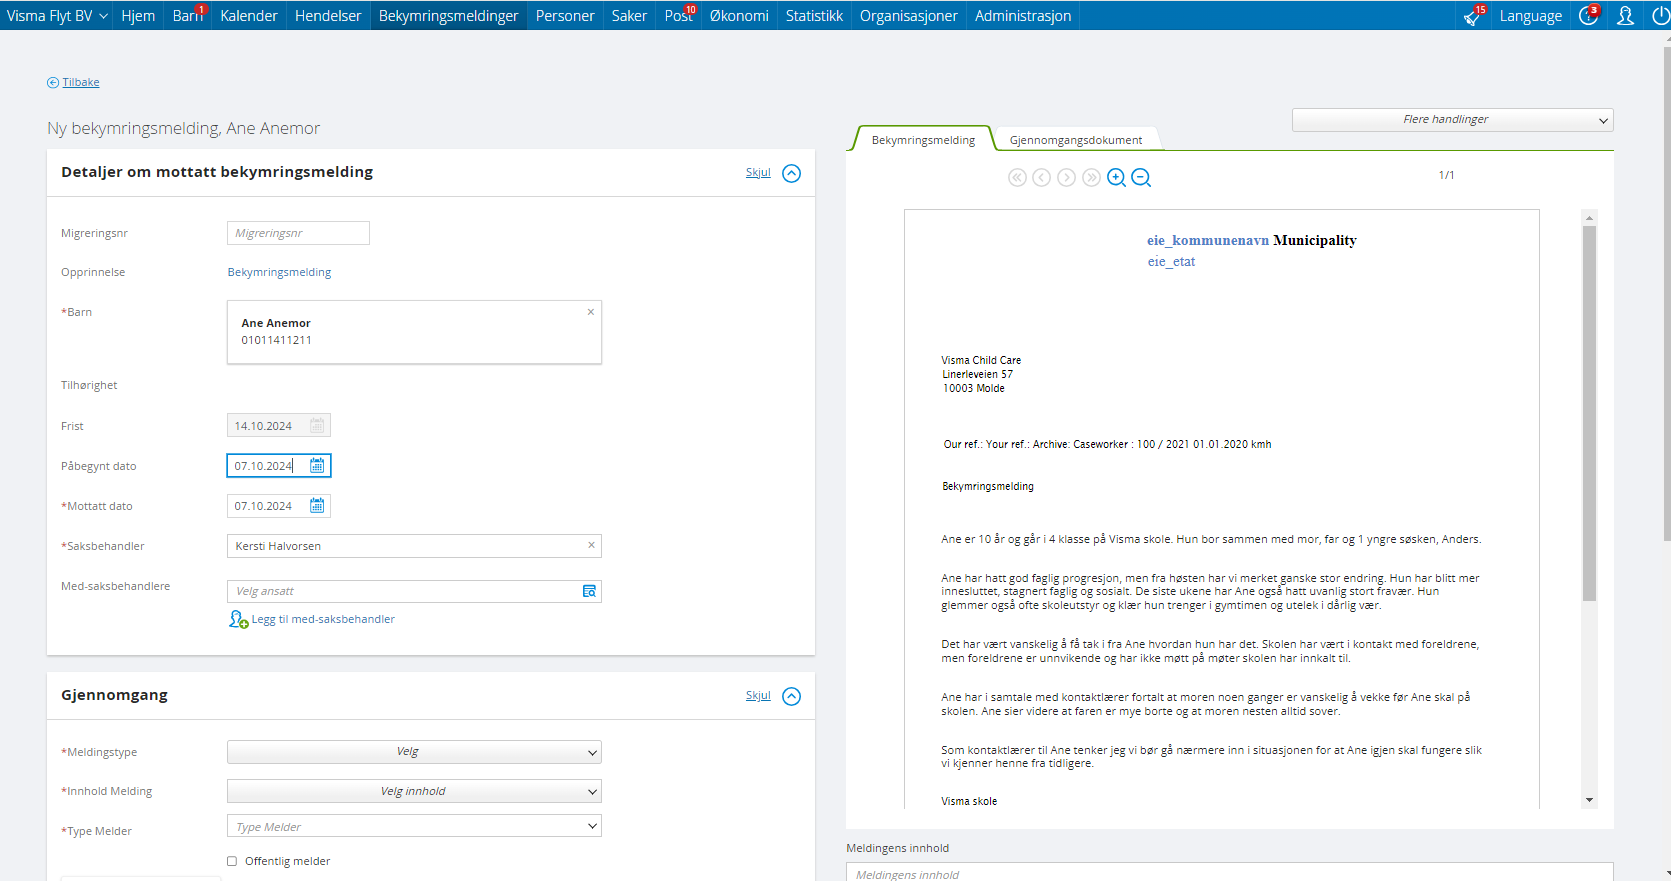Screen dimensions: 1671x881
Task: Zoom in on the document preview
Action: pyautogui.click(x=1116, y=177)
